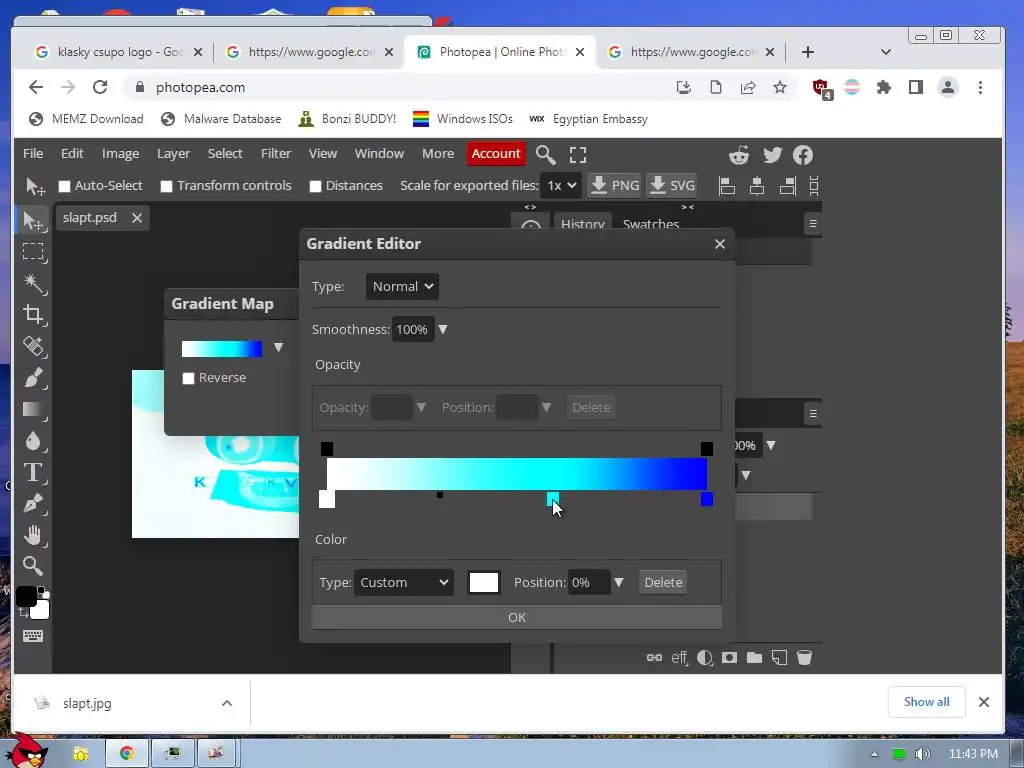This screenshot has width=1024, height=768.
Task: Select the blue gradient color stop
Action: click(x=707, y=499)
